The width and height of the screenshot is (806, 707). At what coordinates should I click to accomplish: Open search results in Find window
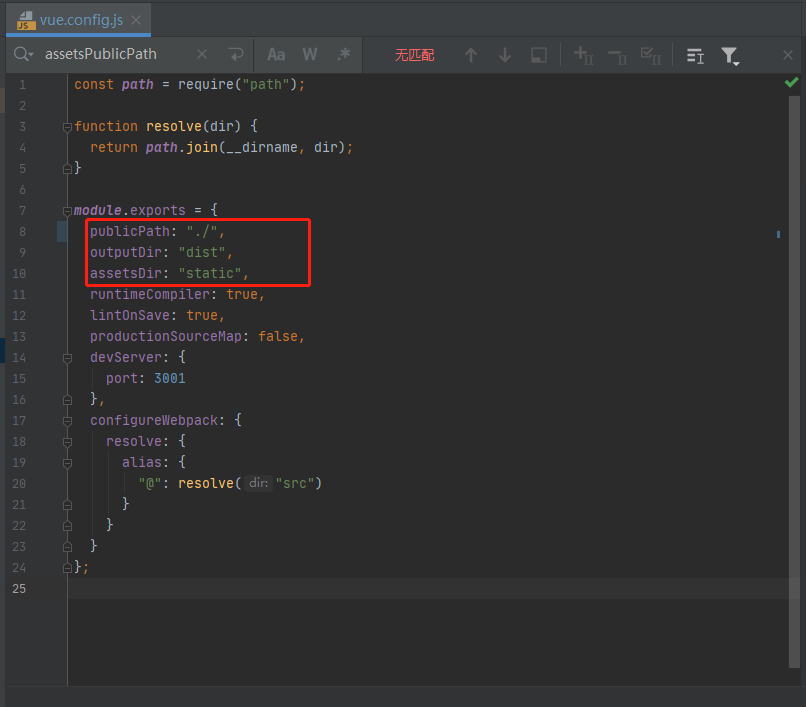539,55
